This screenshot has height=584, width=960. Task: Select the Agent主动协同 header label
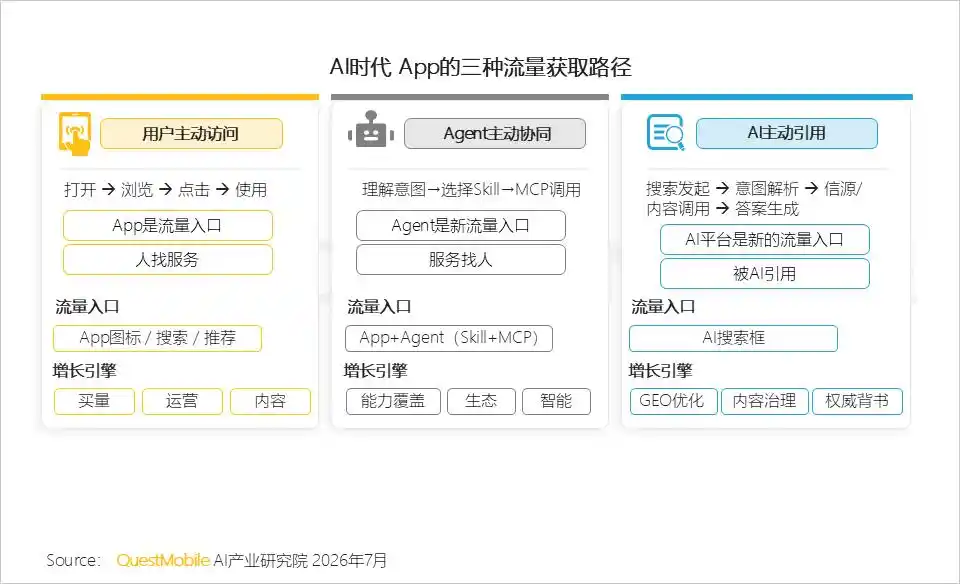coord(495,133)
